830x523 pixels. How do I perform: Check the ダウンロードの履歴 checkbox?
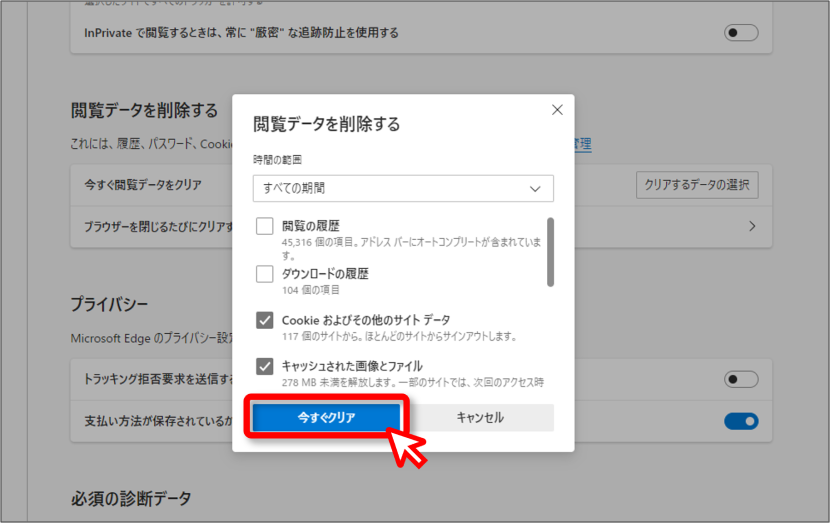click(265, 274)
